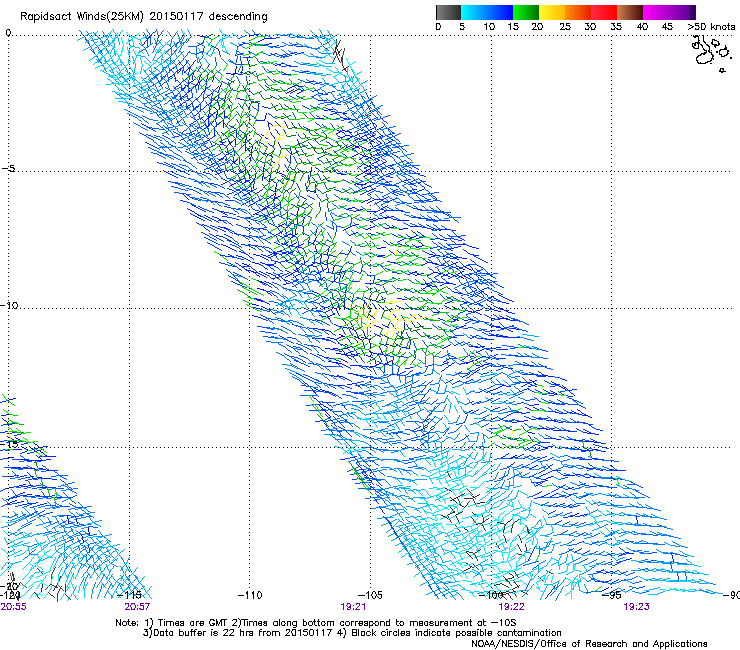Click the '-10' latitude label
740x650 pixels.
[9, 305]
